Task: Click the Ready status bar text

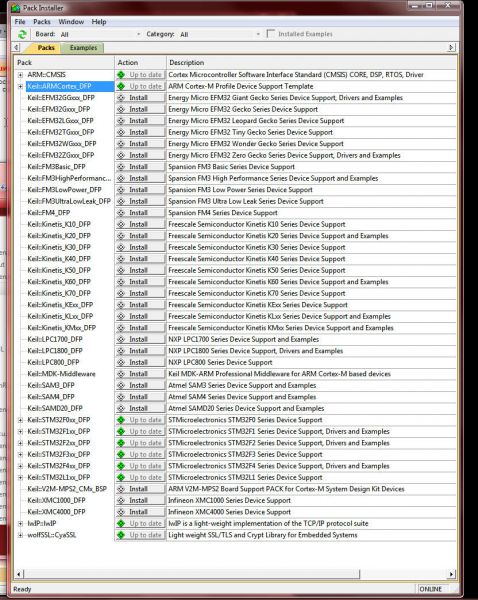Action: point(22,589)
